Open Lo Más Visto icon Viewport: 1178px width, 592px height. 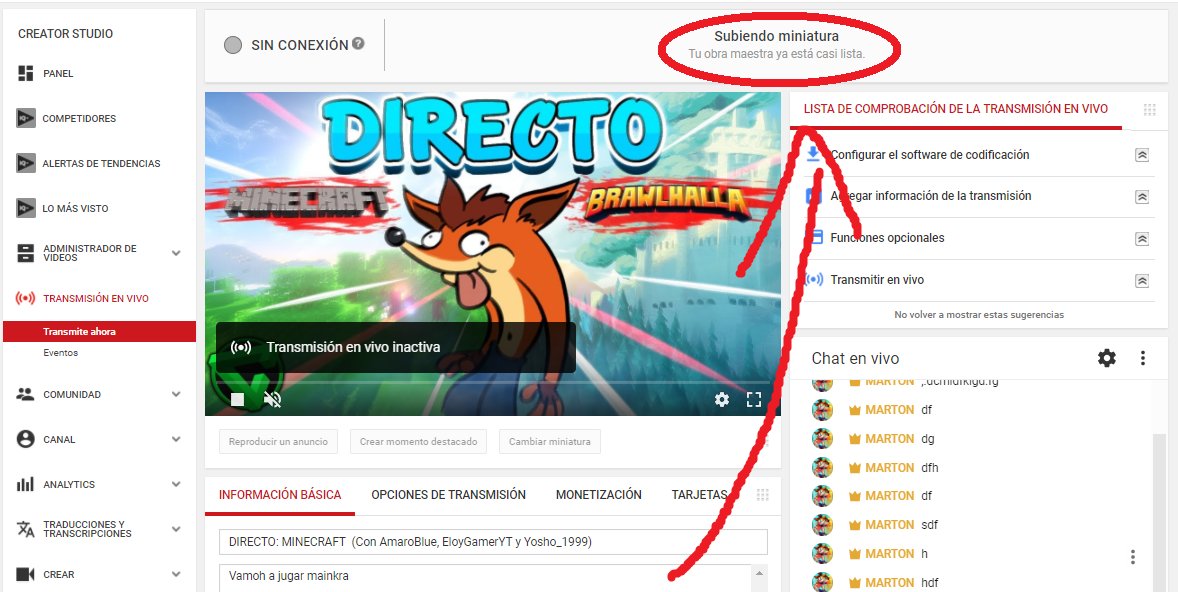pyautogui.click(x=26, y=208)
